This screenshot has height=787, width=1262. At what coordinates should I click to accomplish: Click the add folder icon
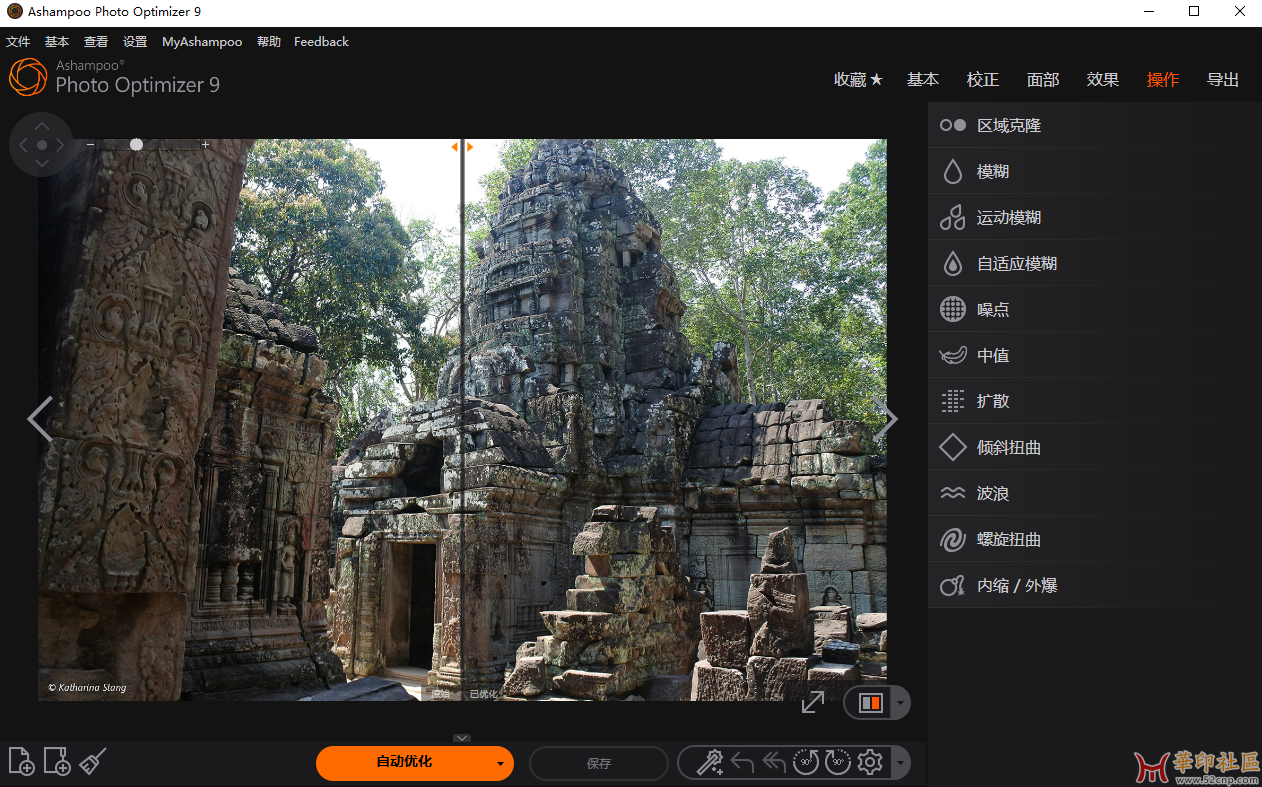[x=57, y=761]
